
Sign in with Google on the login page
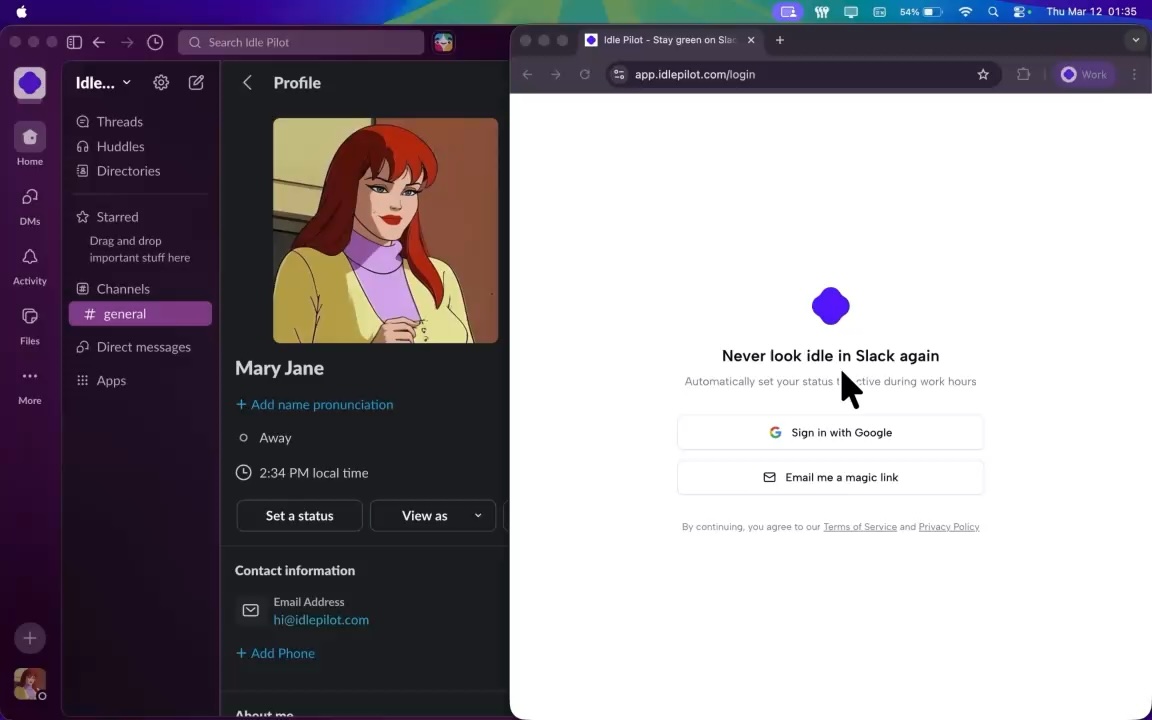point(830,432)
